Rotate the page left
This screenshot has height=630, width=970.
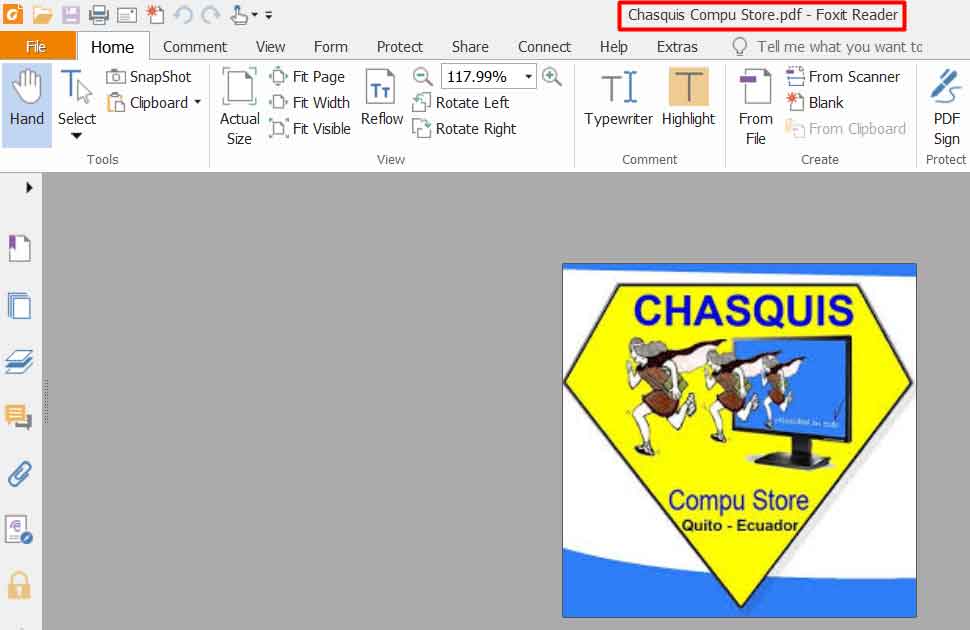(461, 103)
